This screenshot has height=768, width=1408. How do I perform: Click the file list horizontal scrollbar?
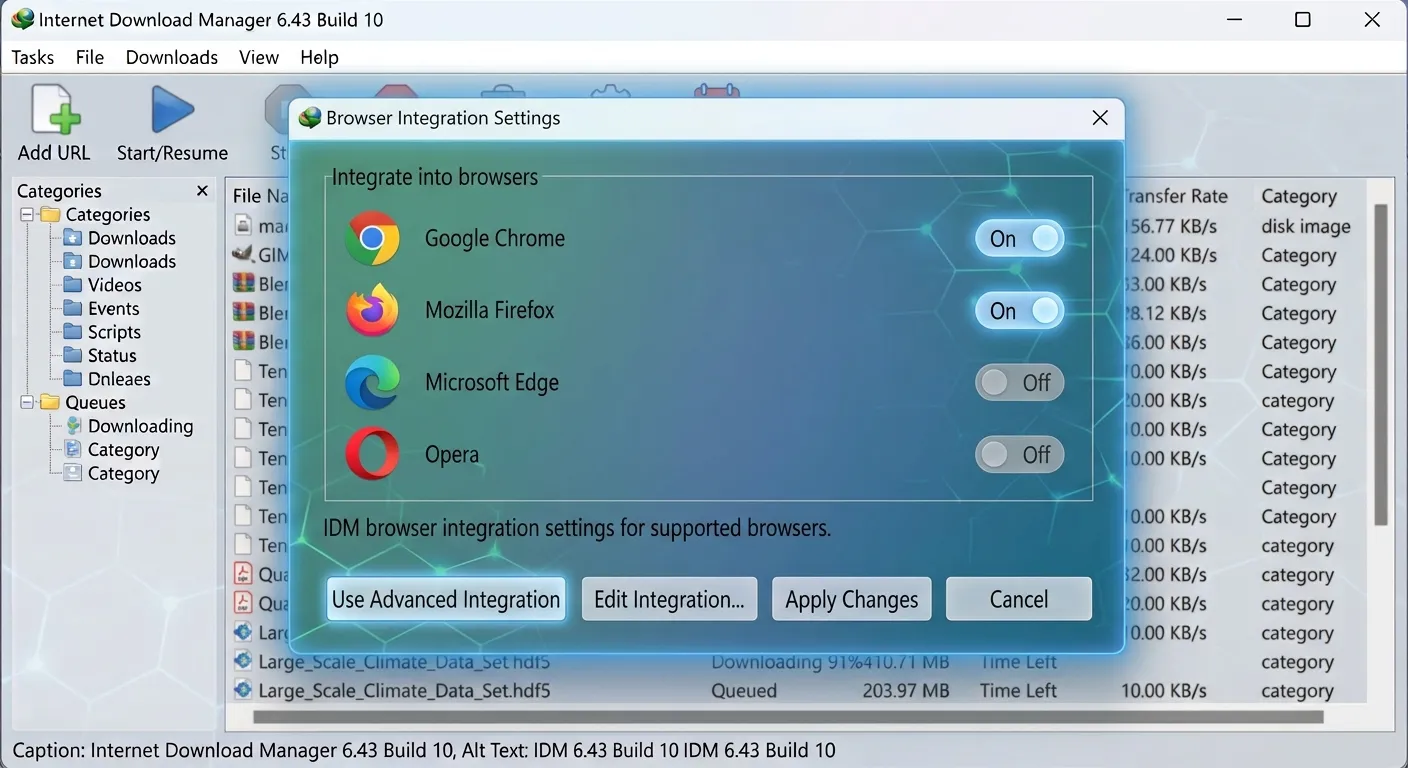[788, 717]
